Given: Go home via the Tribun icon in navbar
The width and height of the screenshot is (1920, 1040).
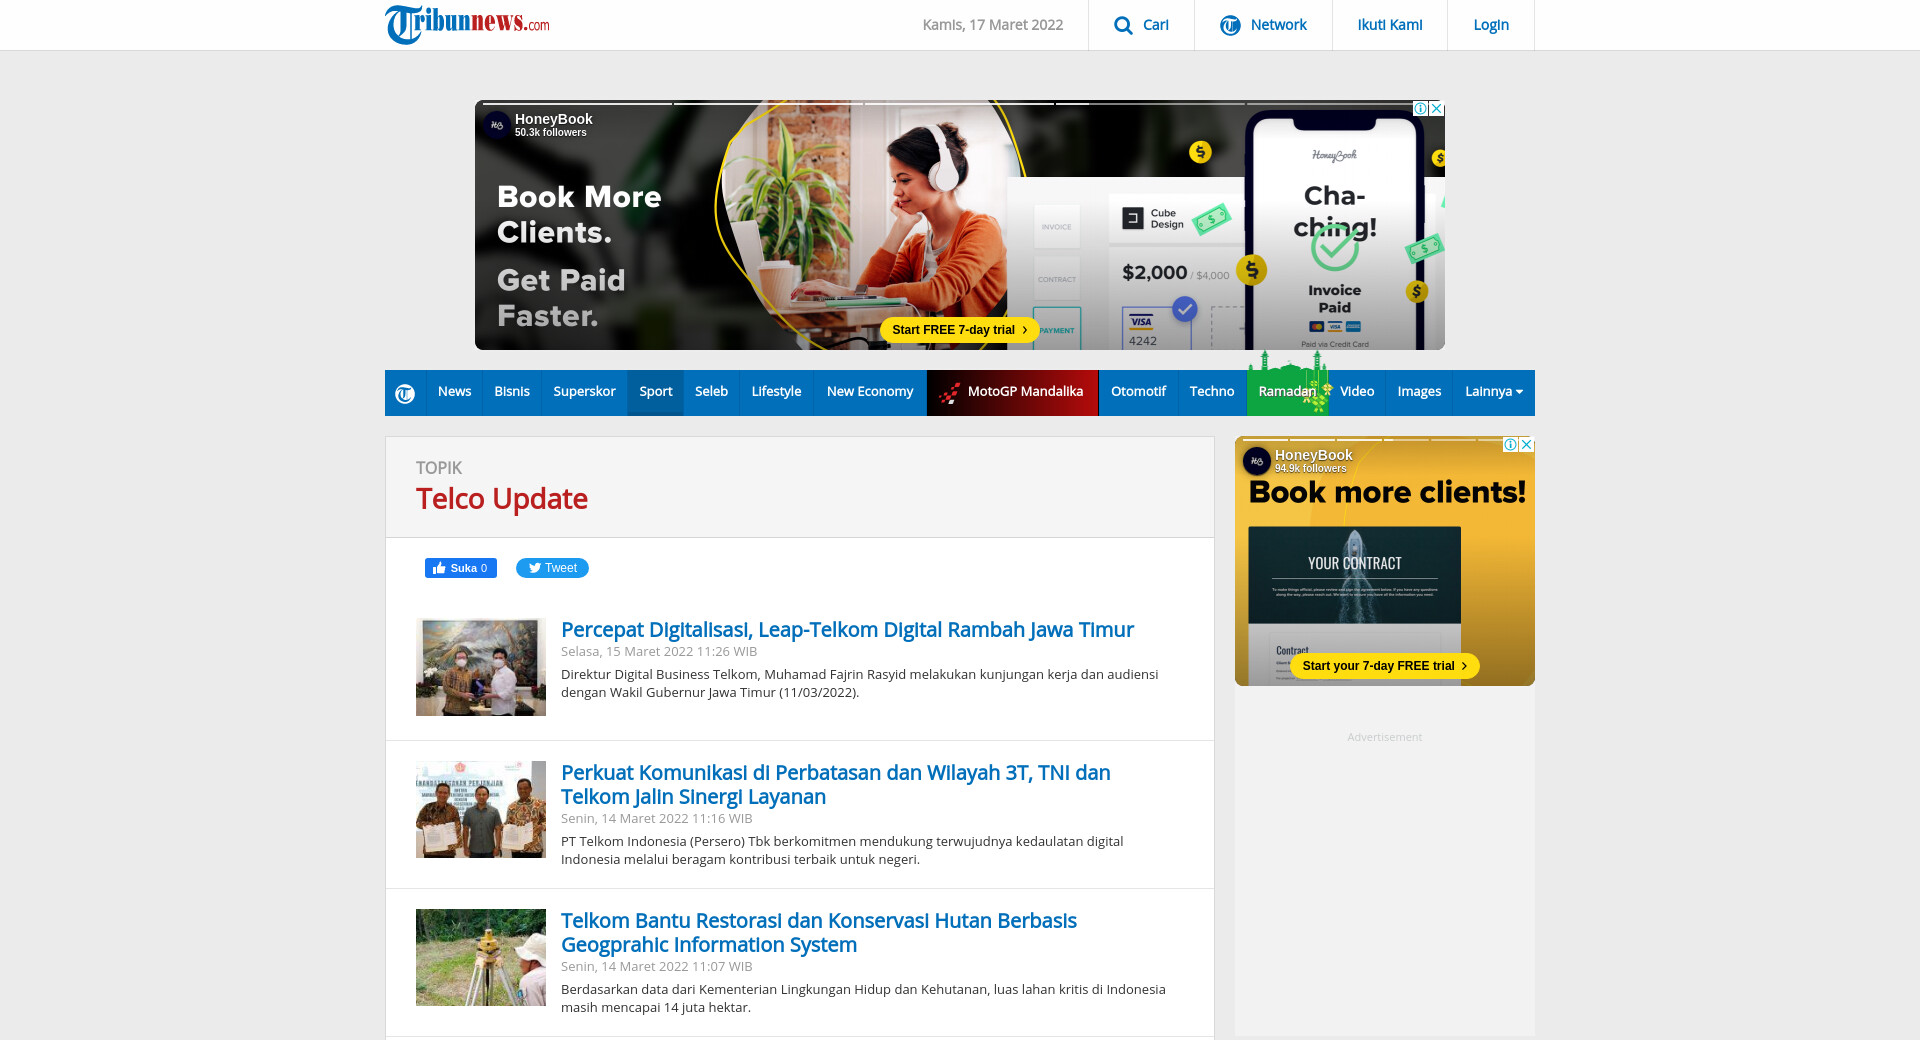Looking at the screenshot, I should (x=405, y=393).
